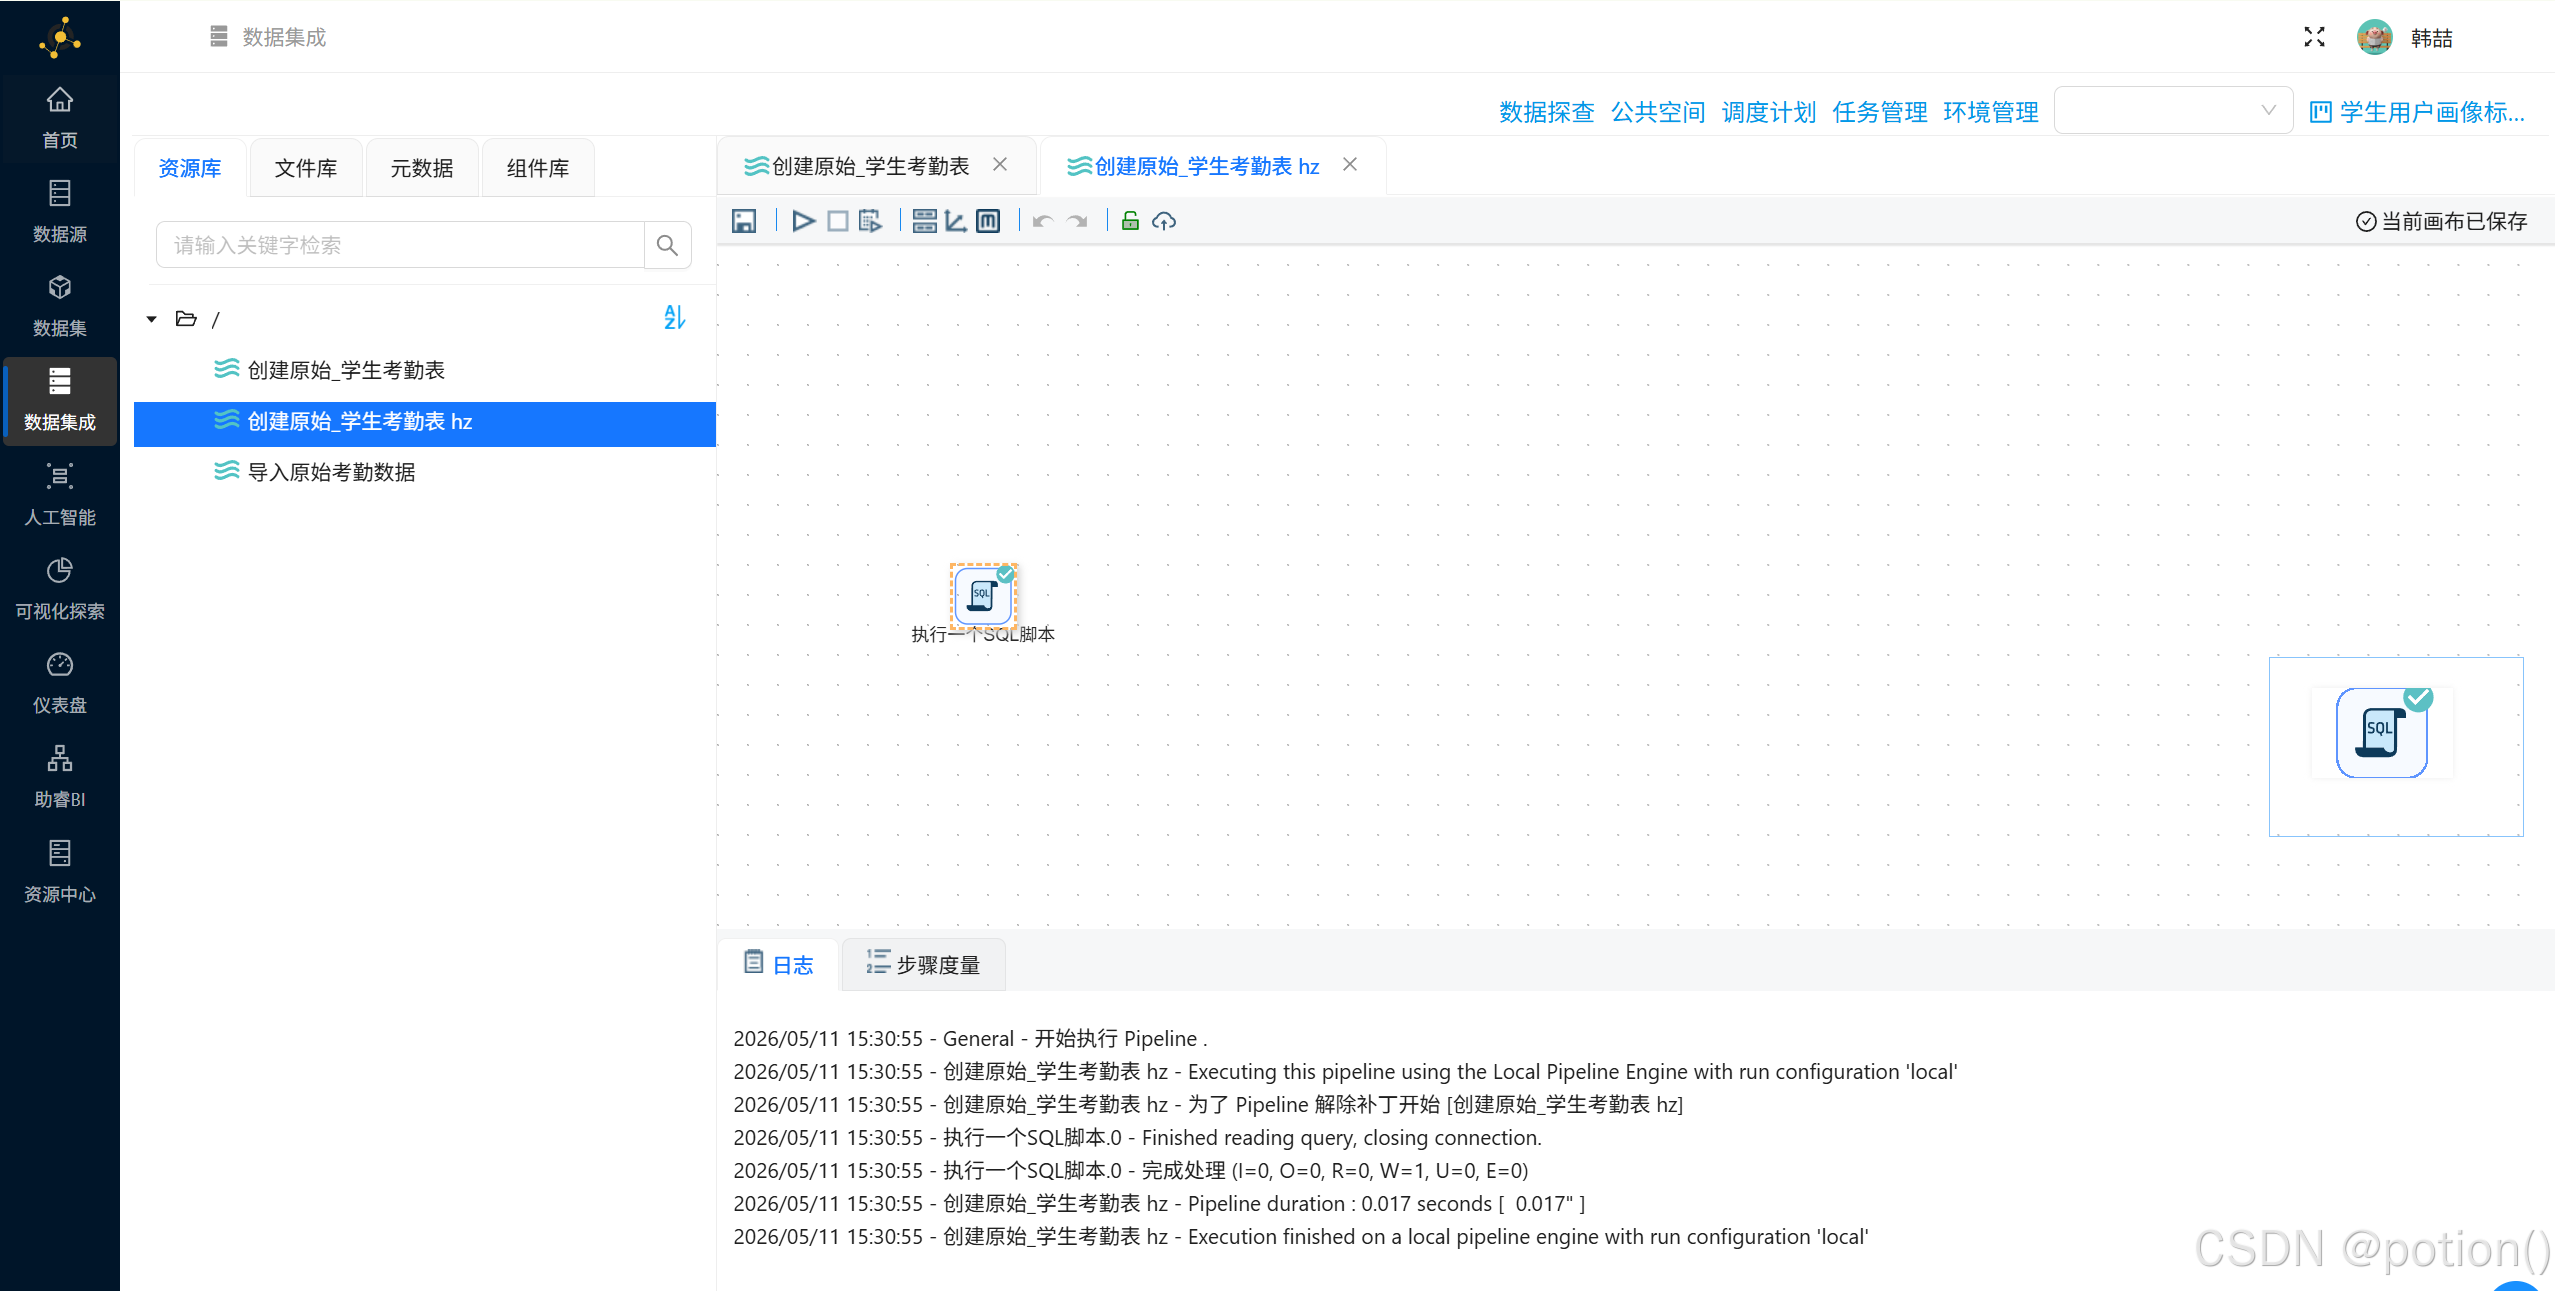
Task: Switch to the 文件库 tab
Action: (306, 168)
